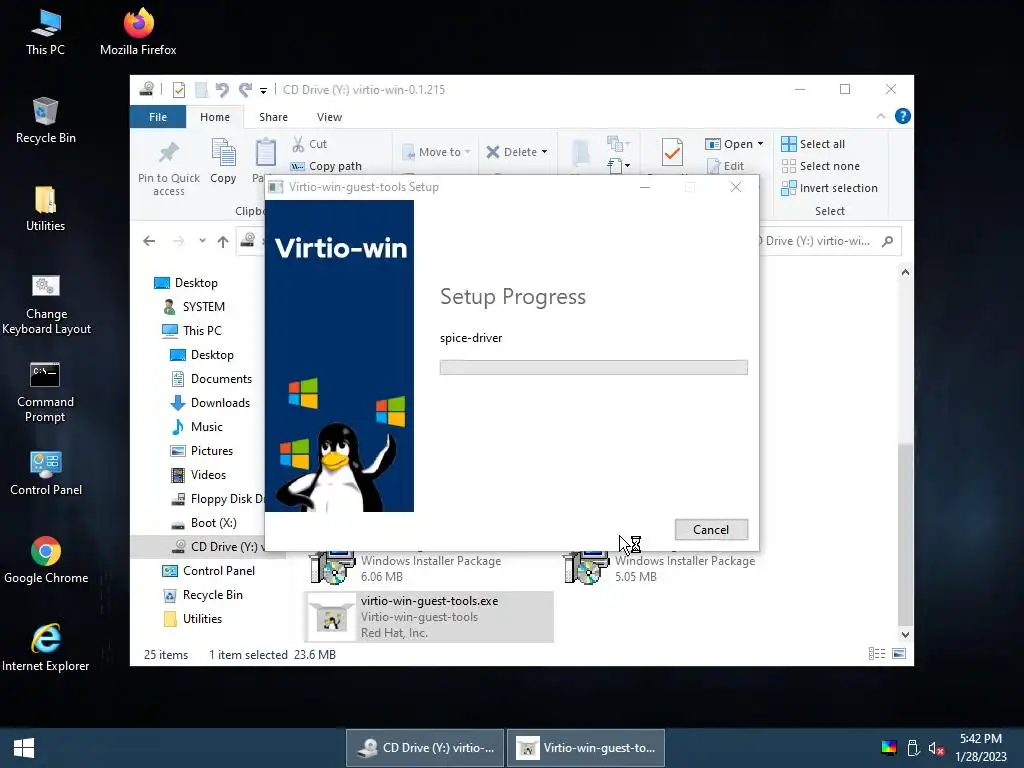Click Pin to Quick access in ribbon
Viewport: 1024px width, 768px height.
coord(168,167)
